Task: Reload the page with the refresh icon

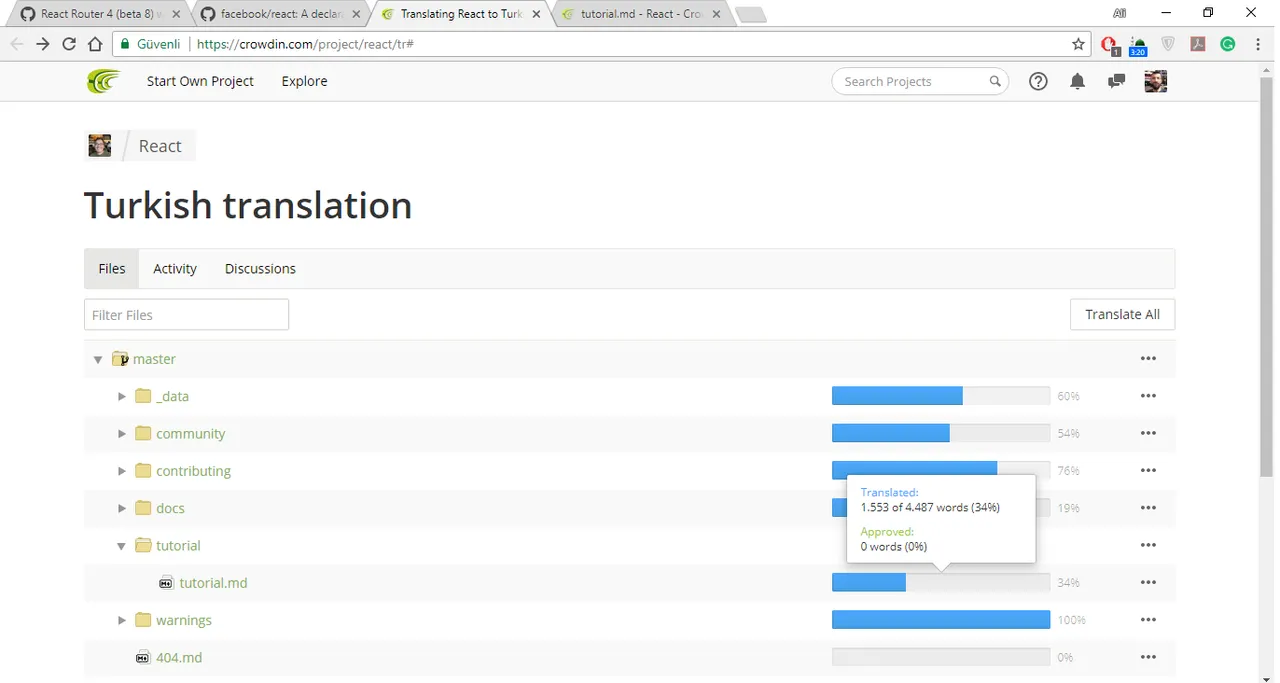Action: coord(69,44)
